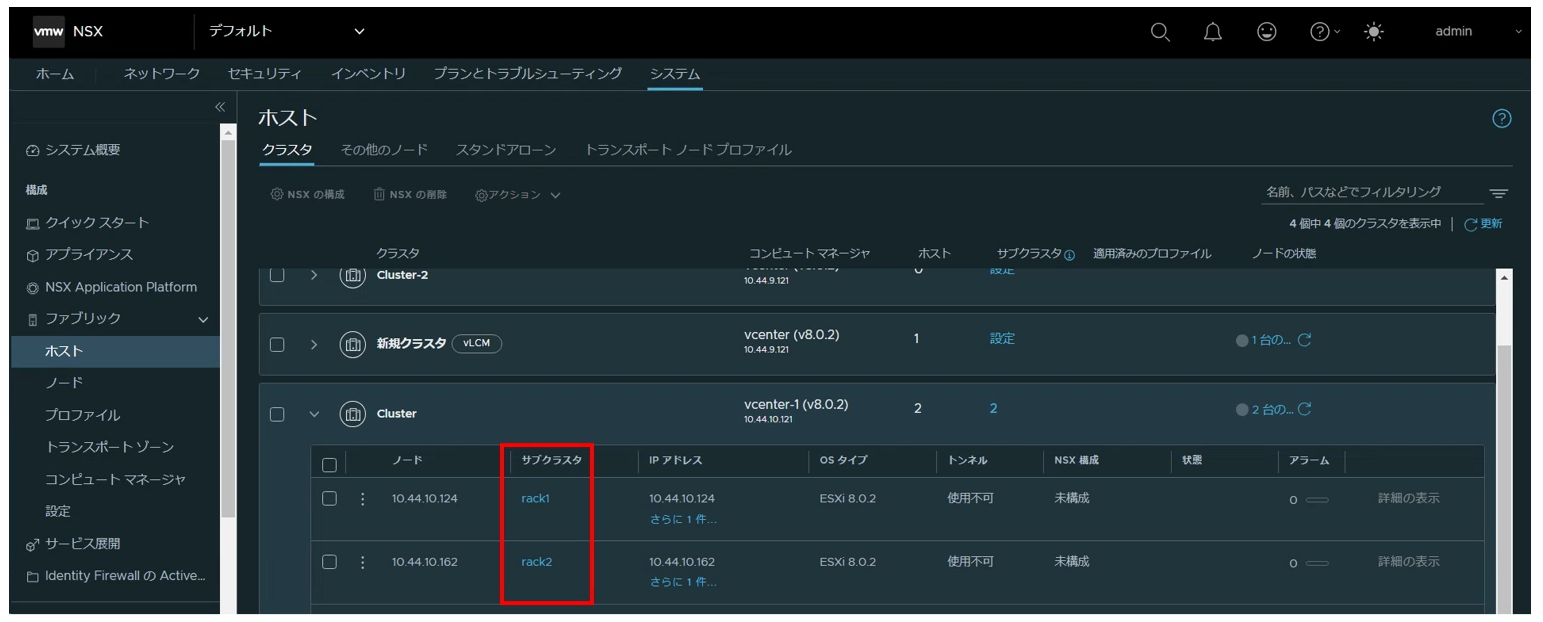Open プランとトラブルシューティング tab
This screenshot has height=622, width=1543.
click(528, 74)
